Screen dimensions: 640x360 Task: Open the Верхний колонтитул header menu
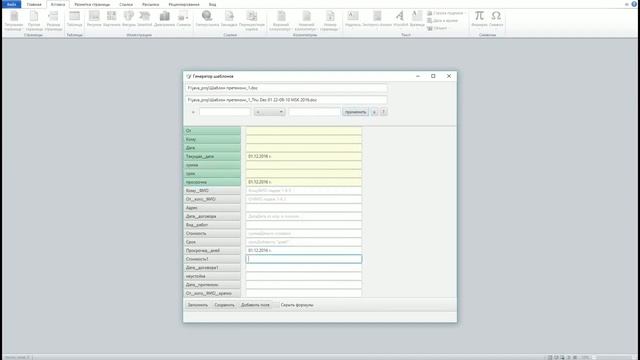point(281,21)
